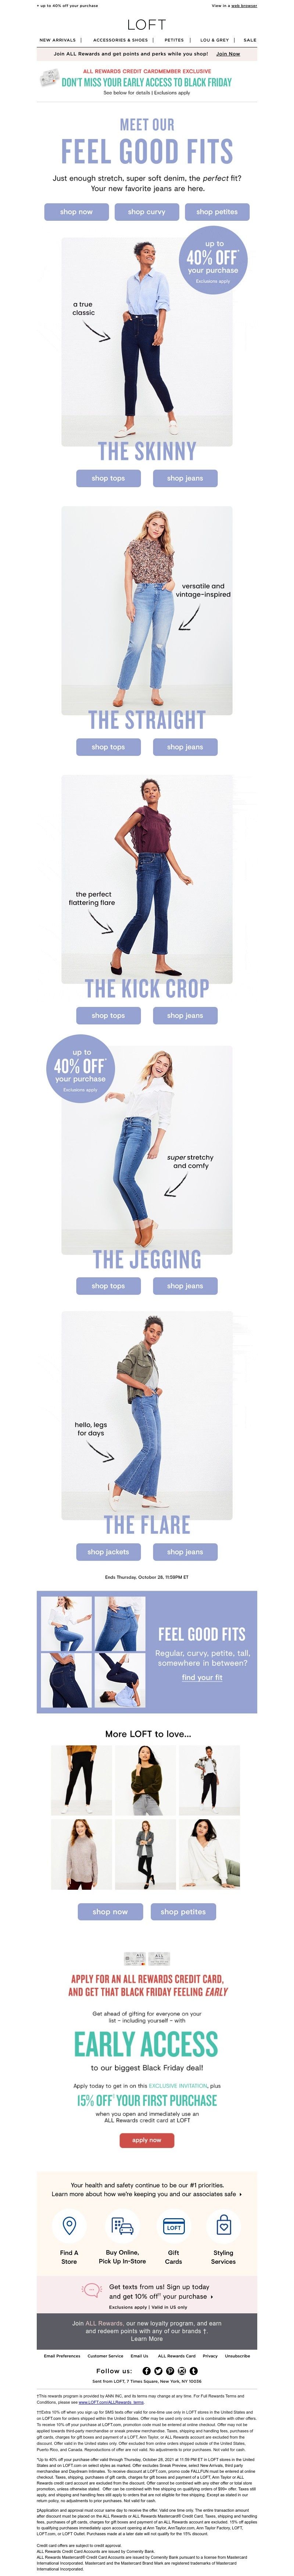Go to the Petites navigation tab
This screenshot has width=294, height=2576.
[174, 40]
